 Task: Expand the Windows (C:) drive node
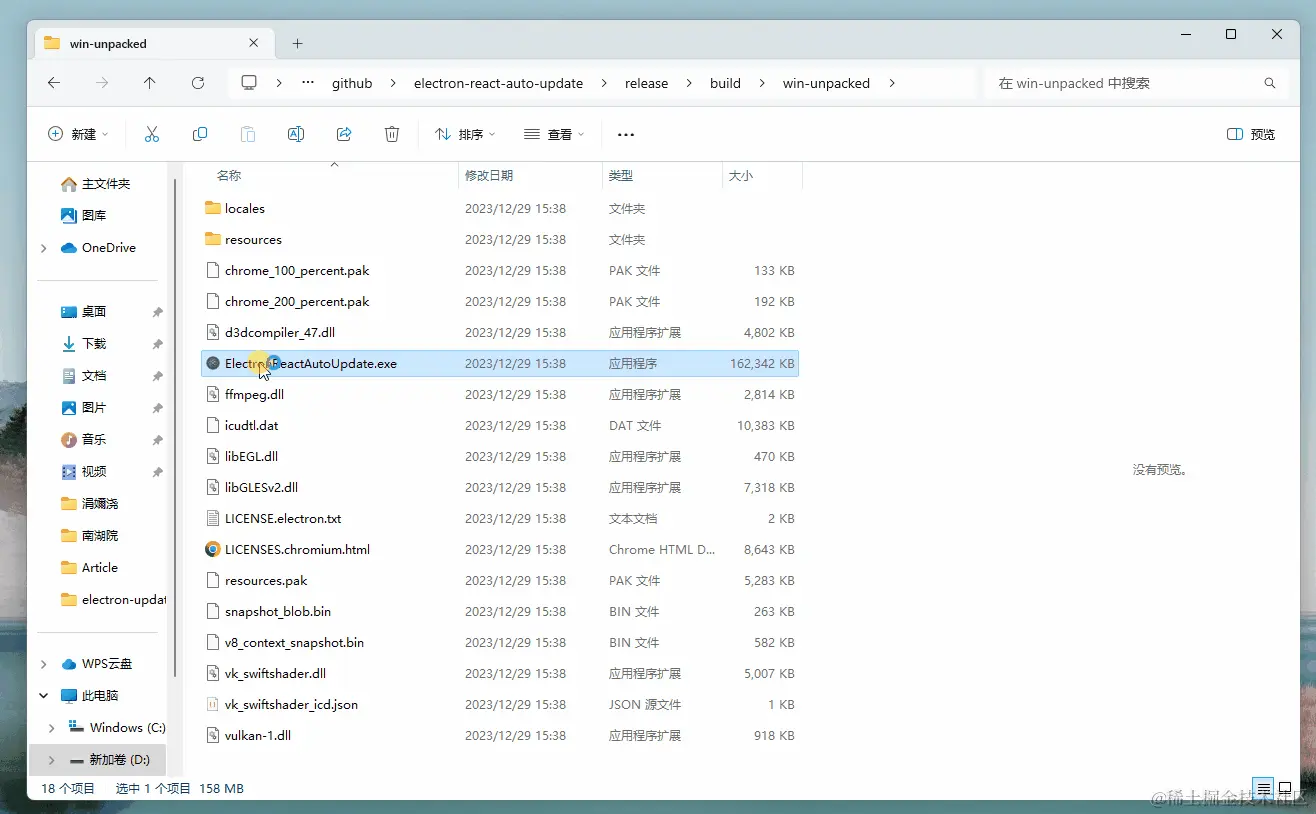pyautogui.click(x=52, y=728)
